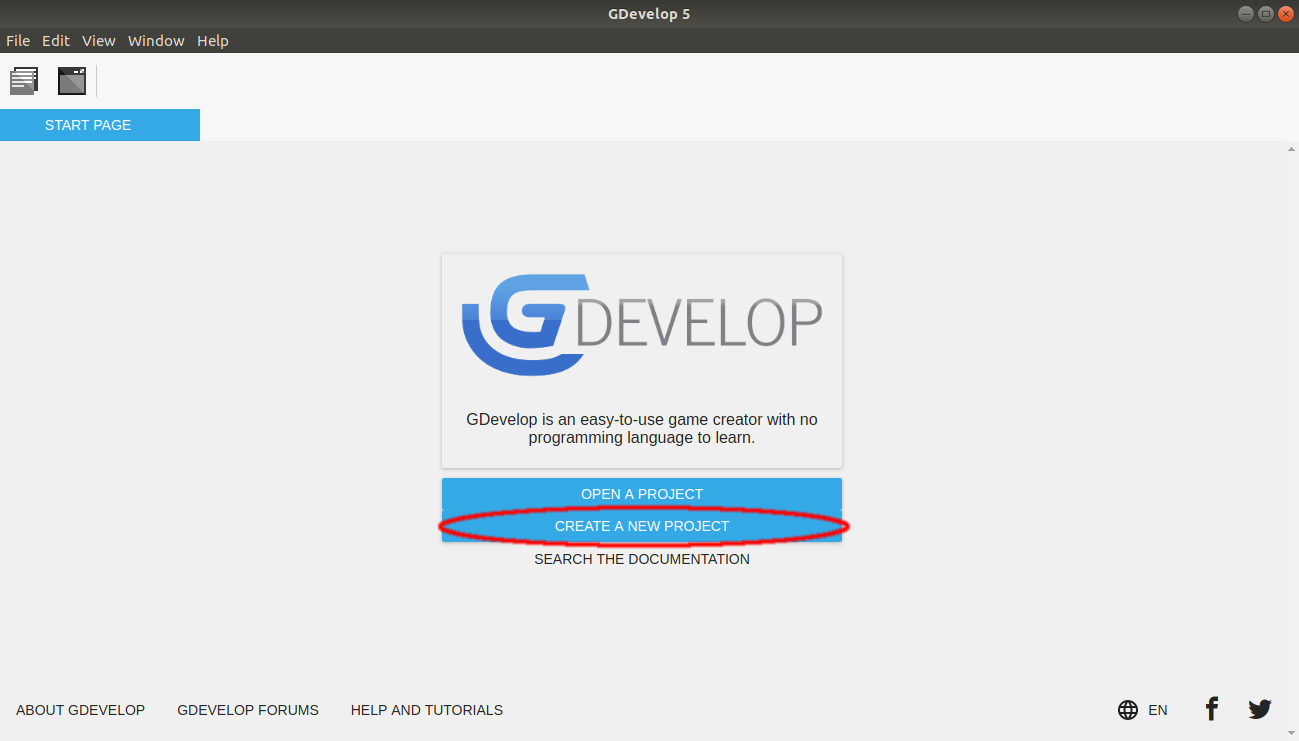The image size is (1299, 741).
Task: Click the Open a Project button
Action: [x=641, y=494]
